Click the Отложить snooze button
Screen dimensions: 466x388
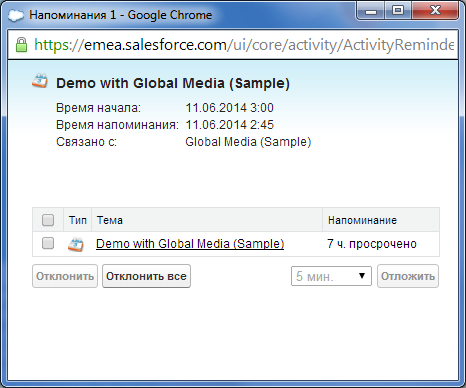(x=408, y=276)
